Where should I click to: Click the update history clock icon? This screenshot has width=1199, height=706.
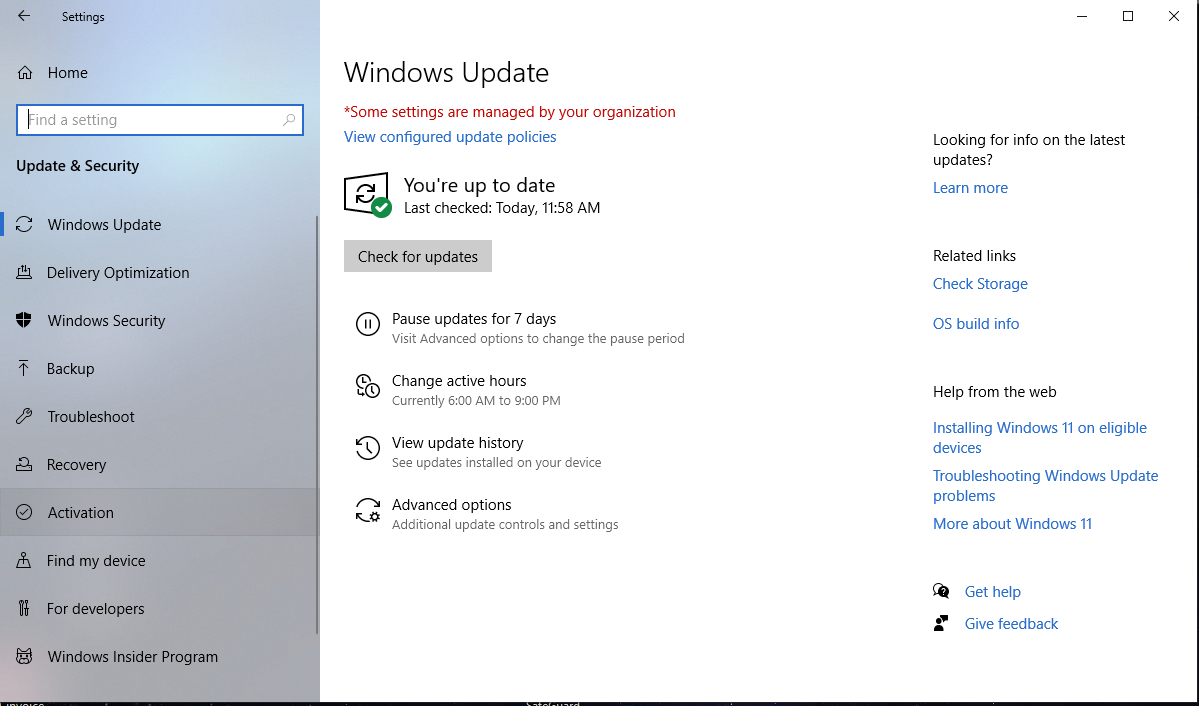point(368,448)
